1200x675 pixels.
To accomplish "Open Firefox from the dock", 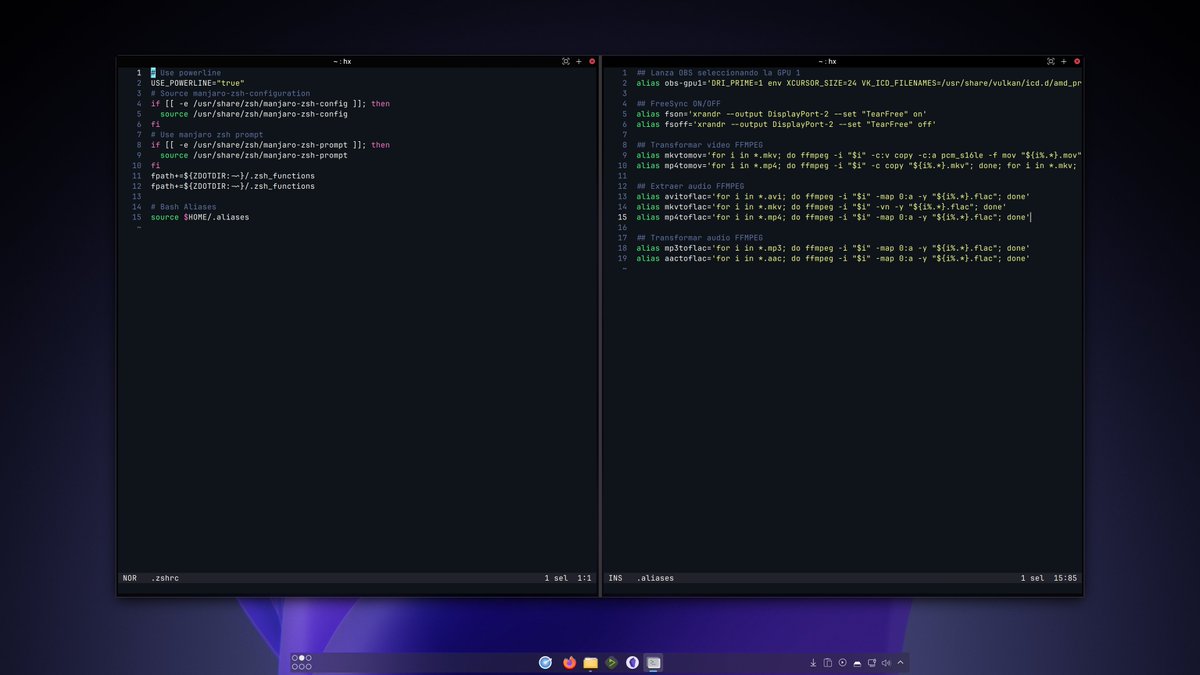I will pos(570,662).
